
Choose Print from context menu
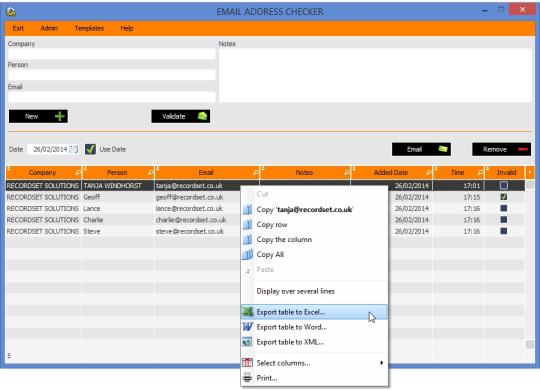pos(314,378)
